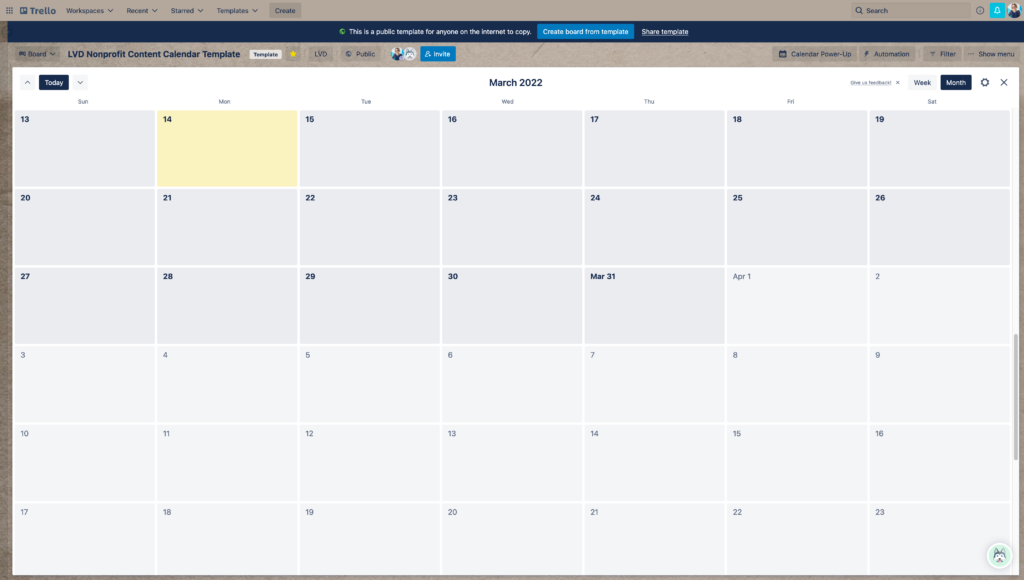Select the March 19 calendar cell
Screen dimensions: 1024x580
click(939, 148)
